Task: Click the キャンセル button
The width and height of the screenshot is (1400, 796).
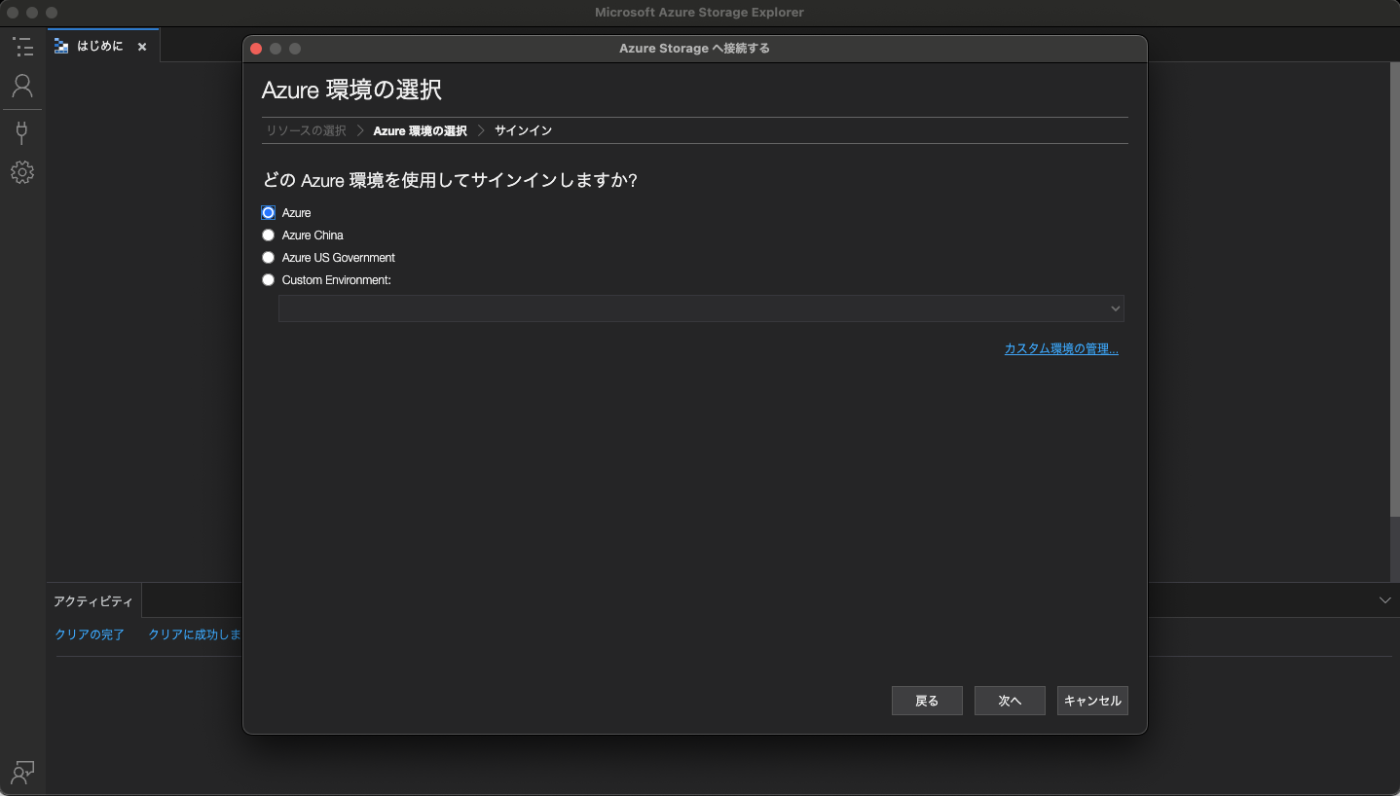Action: point(1093,701)
